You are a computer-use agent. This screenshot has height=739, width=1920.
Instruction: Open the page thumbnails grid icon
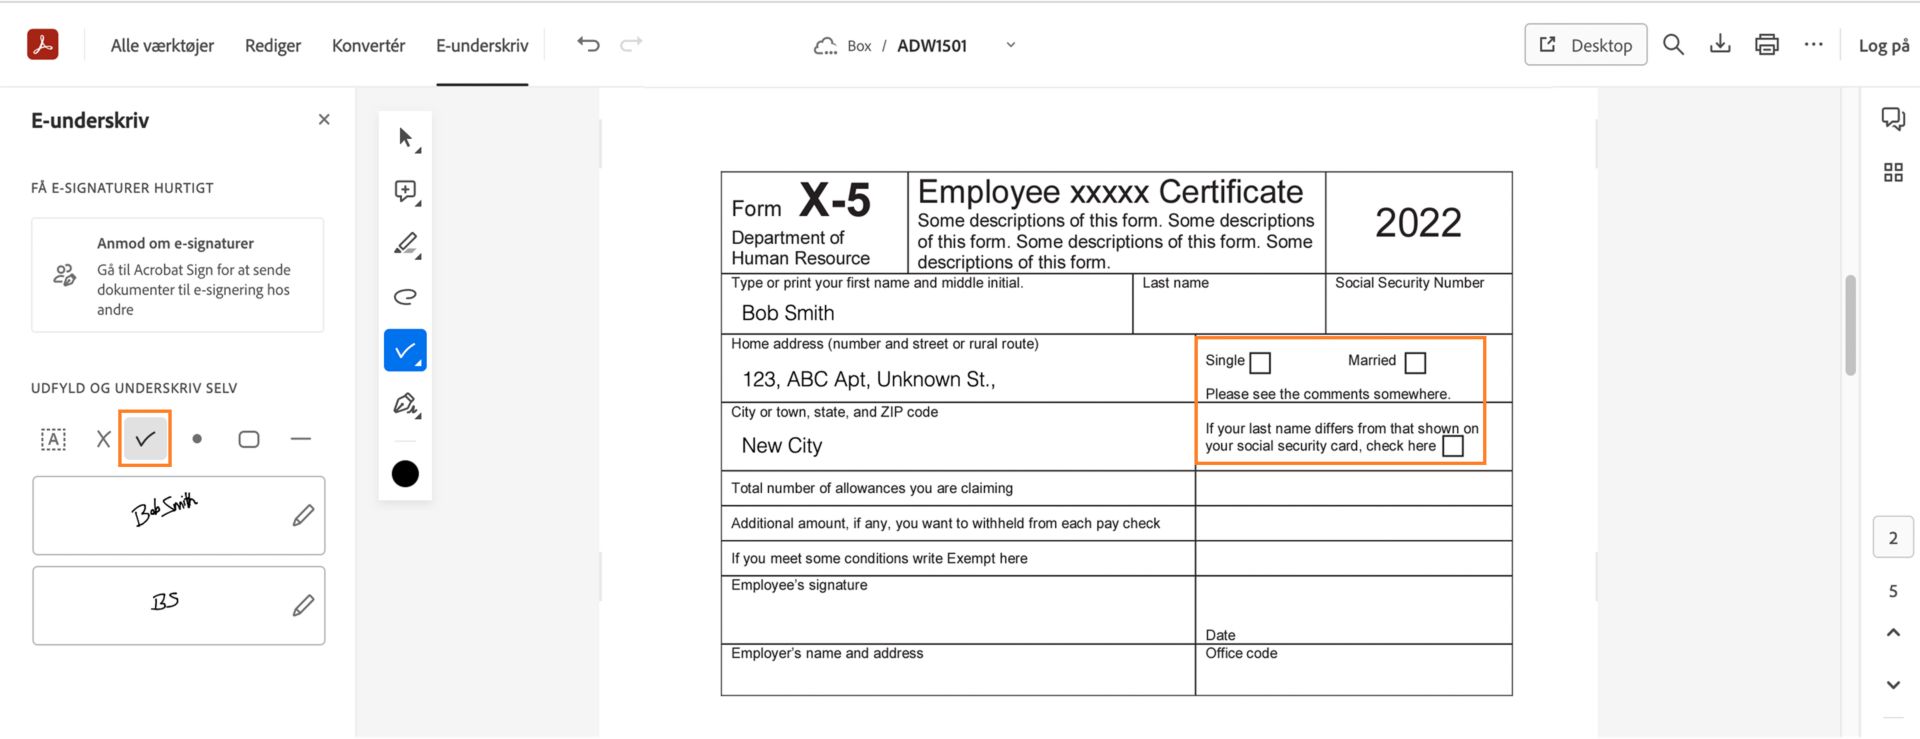pyautogui.click(x=1893, y=172)
